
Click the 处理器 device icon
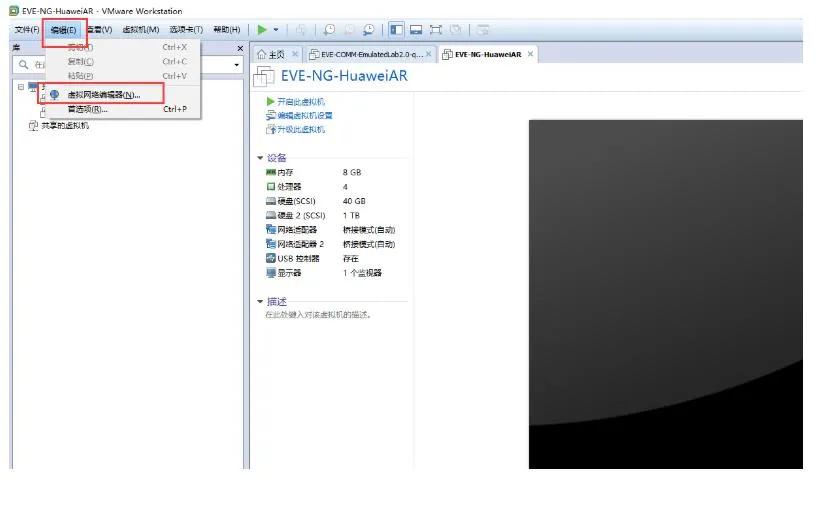[x=270, y=187]
